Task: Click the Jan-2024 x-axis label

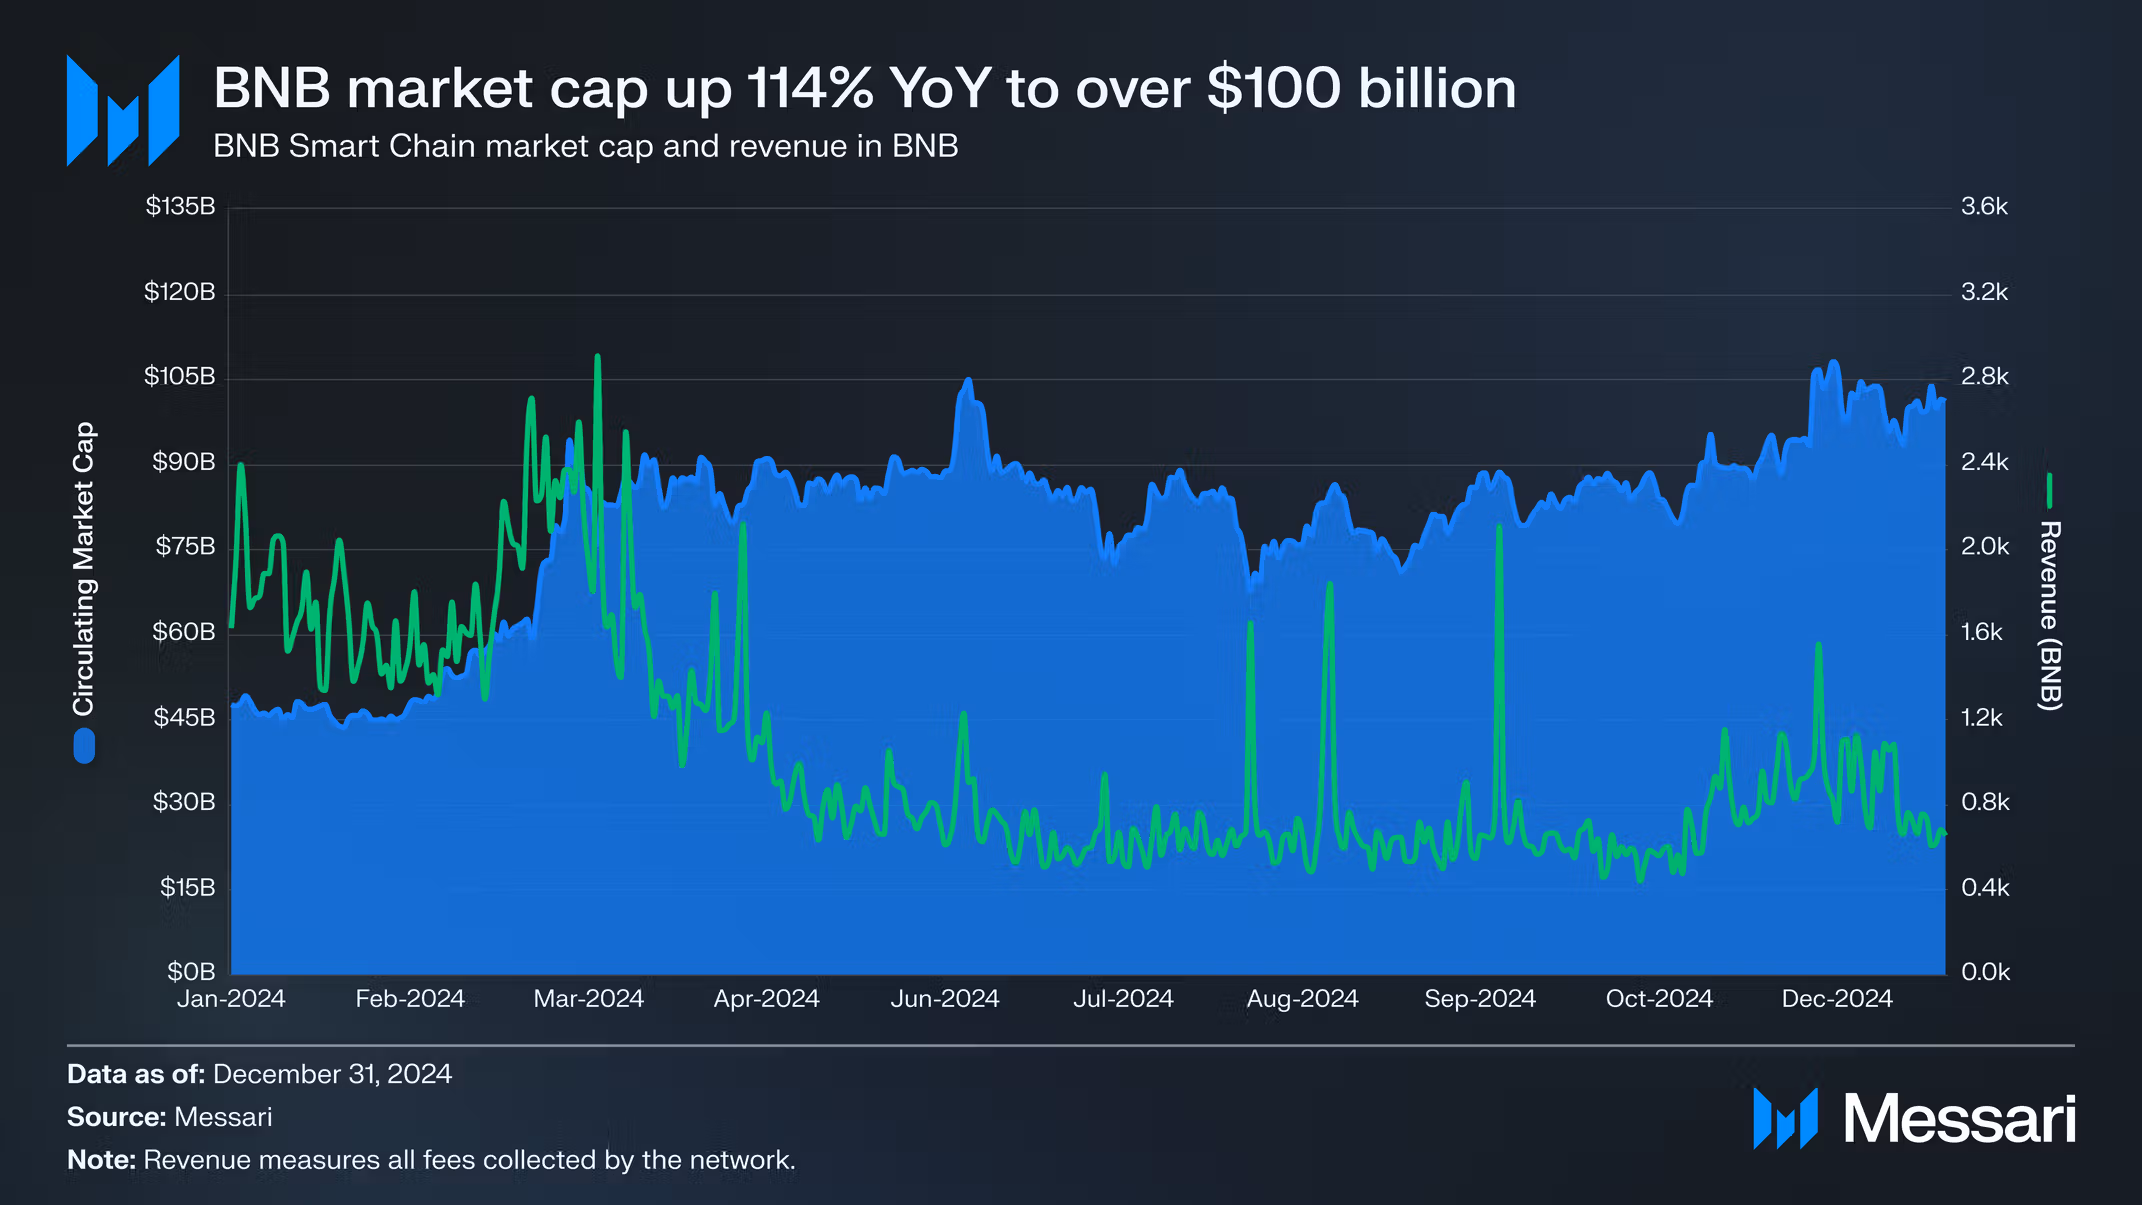Action: click(231, 999)
